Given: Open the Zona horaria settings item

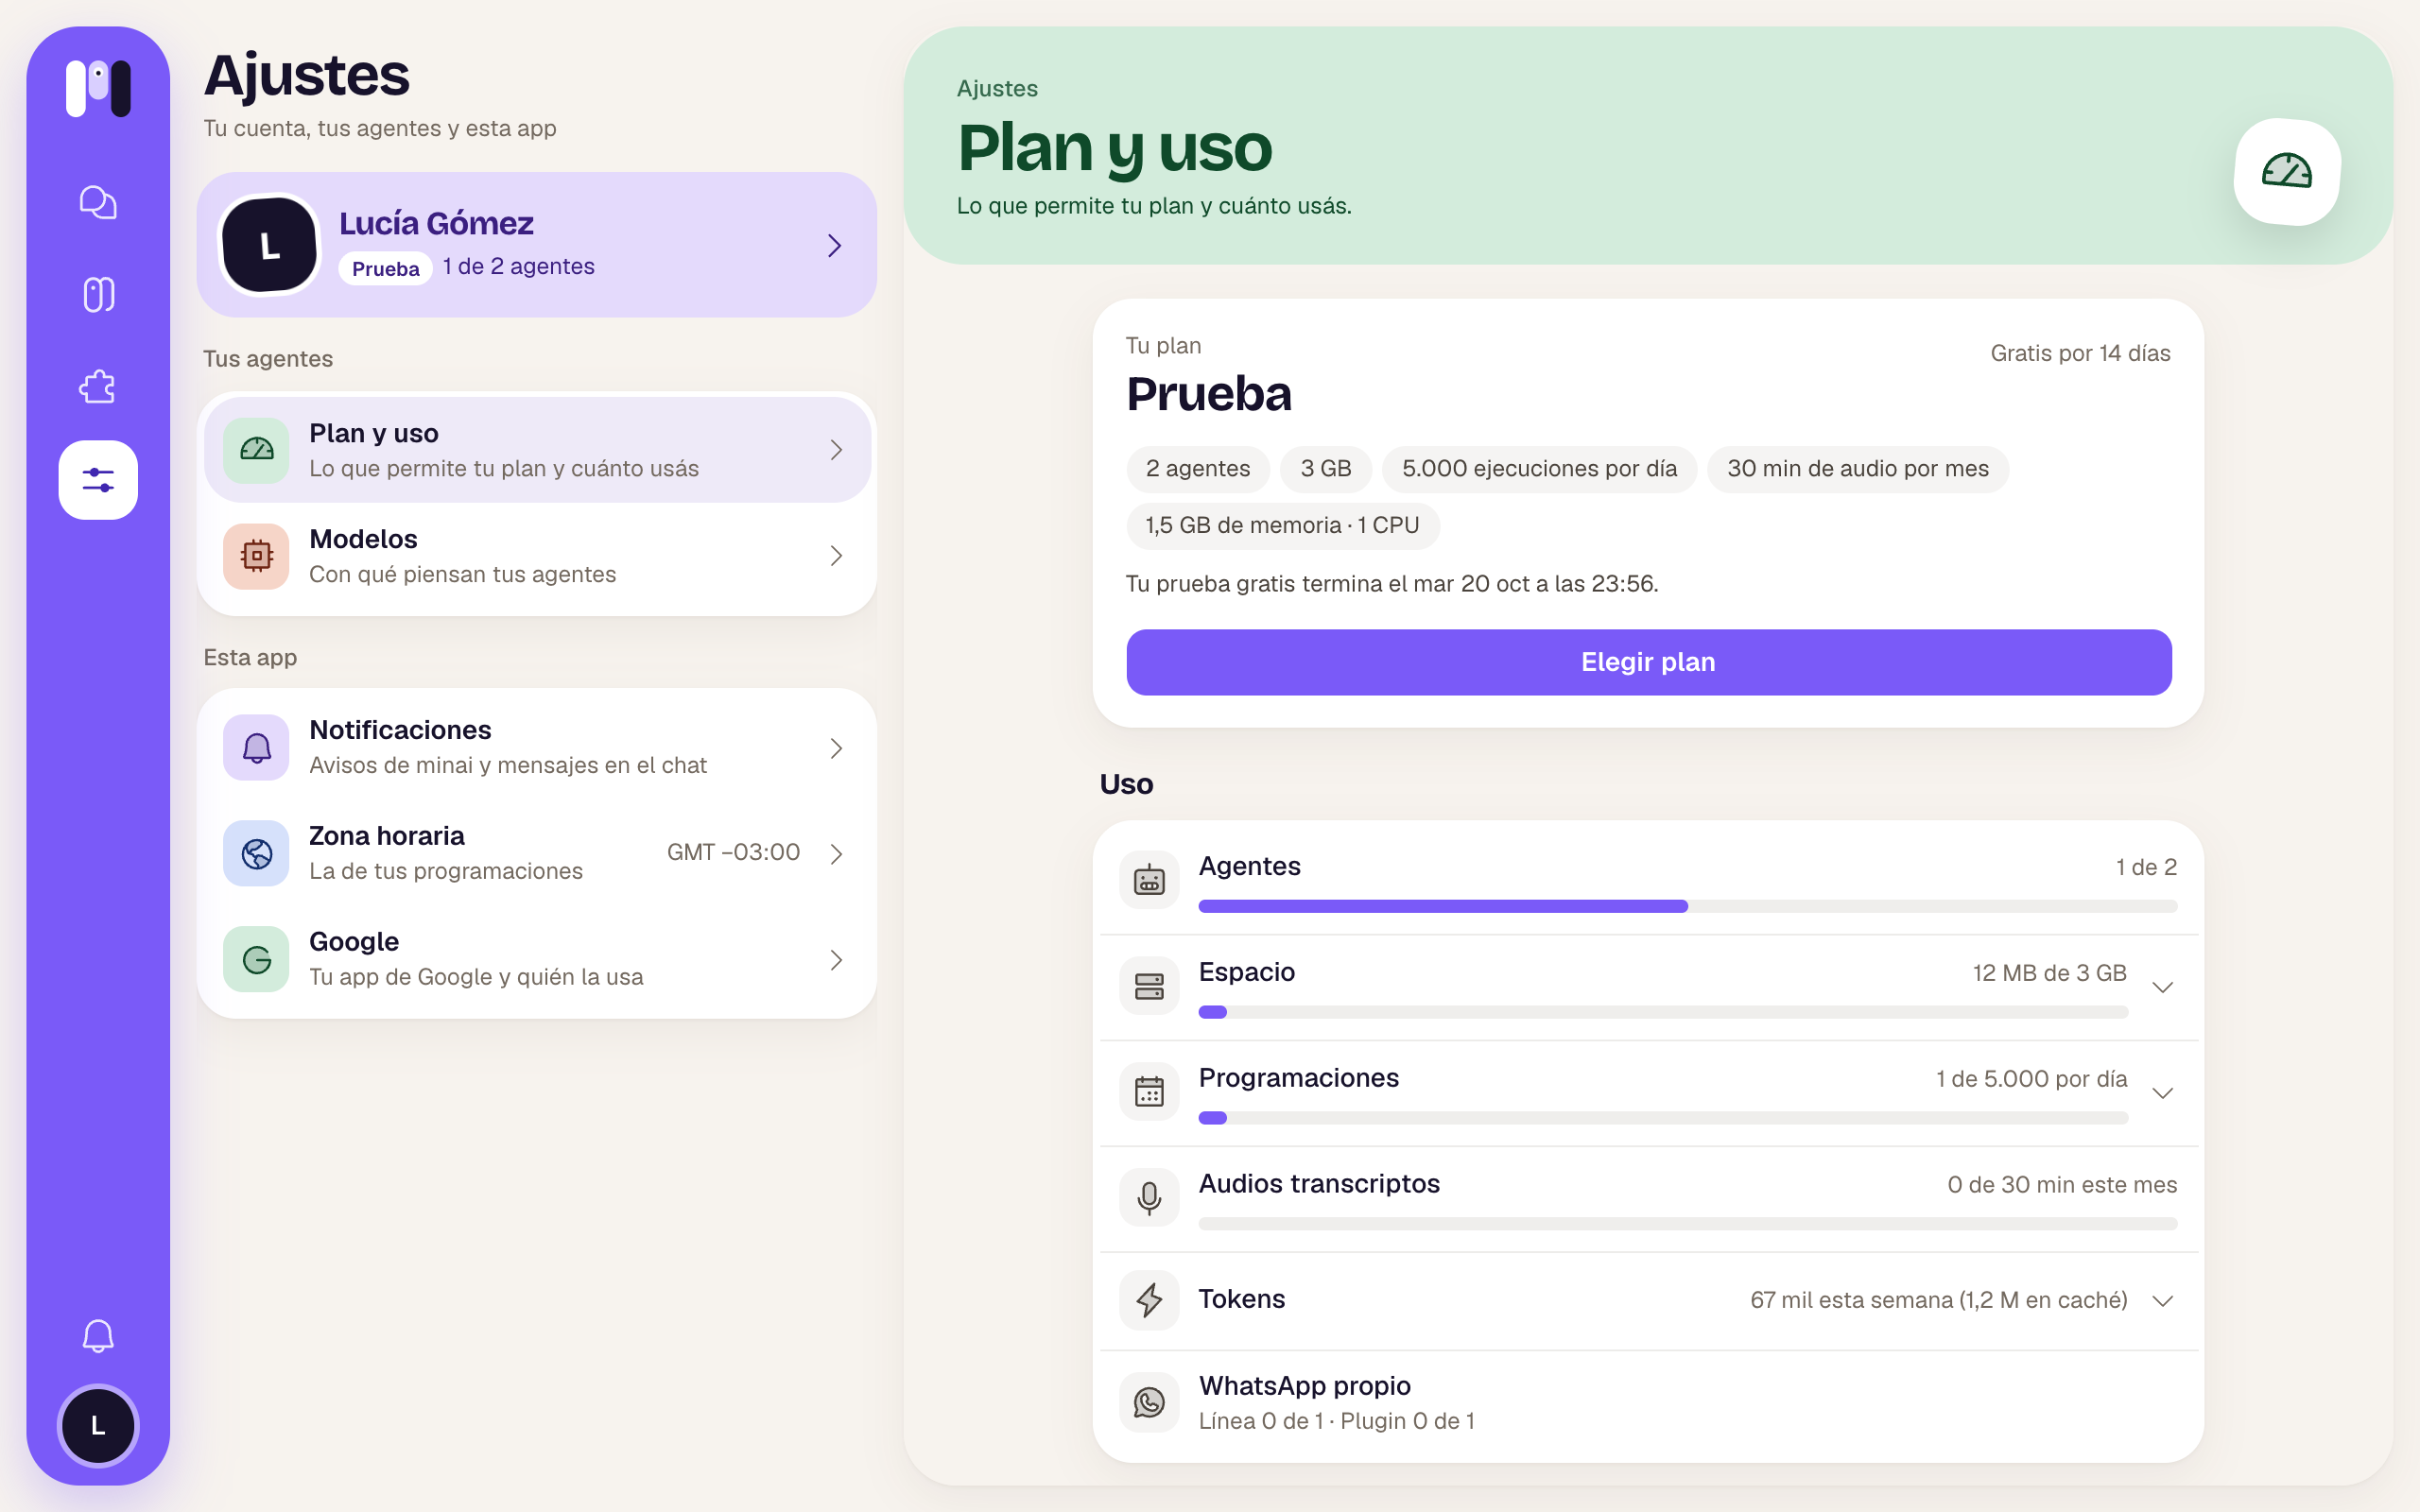Looking at the screenshot, I should click(x=537, y=853).
